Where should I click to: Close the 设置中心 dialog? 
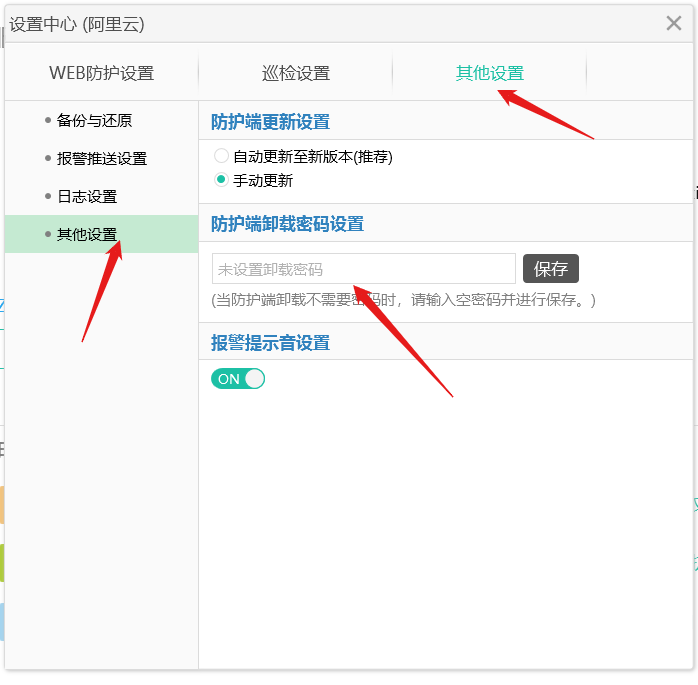(674, 23)
